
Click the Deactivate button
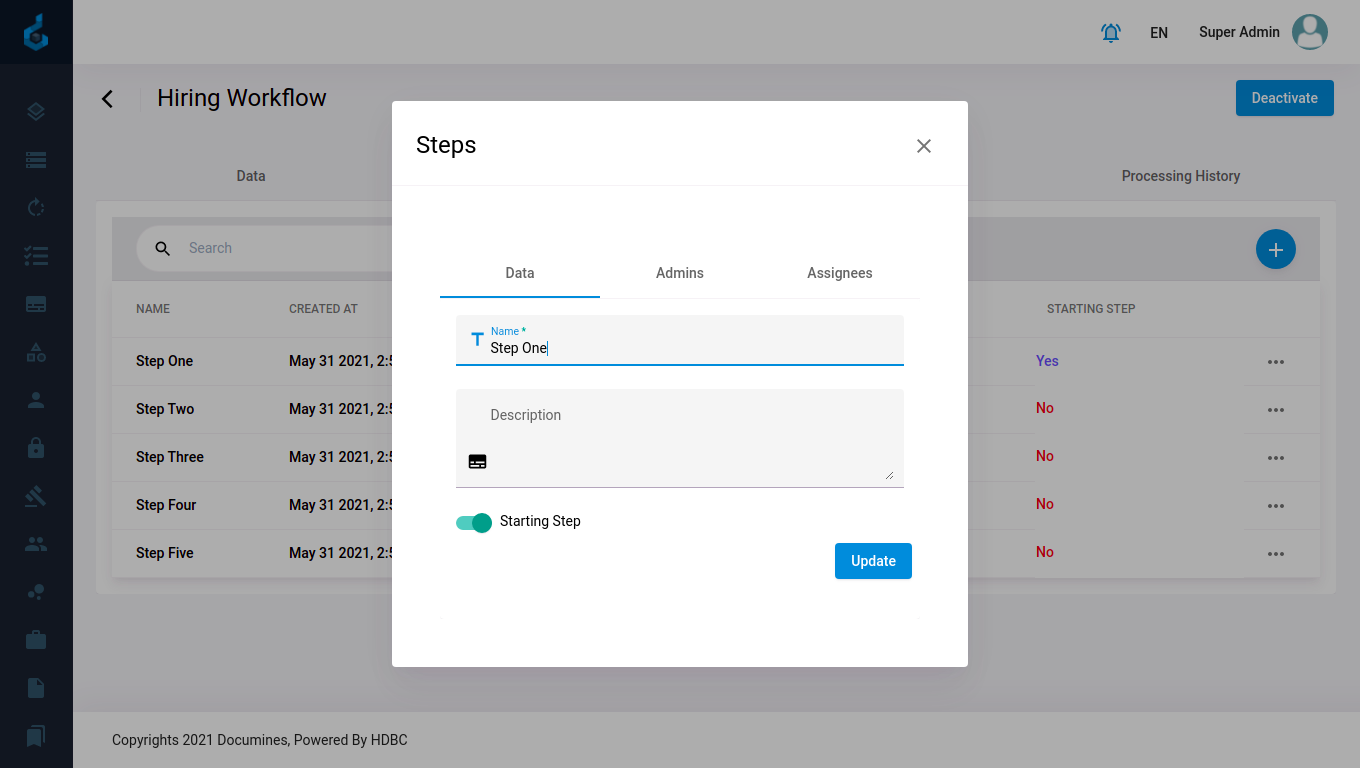[1284, 98]
